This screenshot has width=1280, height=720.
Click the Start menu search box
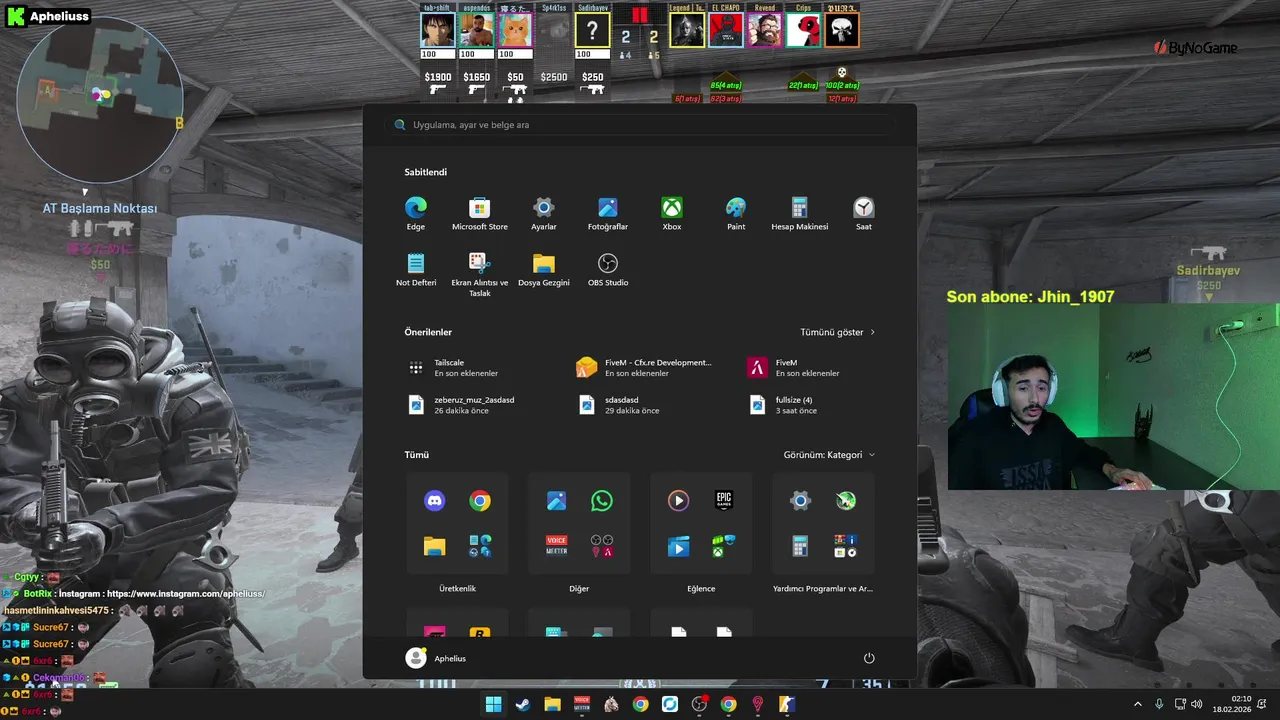pyautogui.click(x=640, y=125)
